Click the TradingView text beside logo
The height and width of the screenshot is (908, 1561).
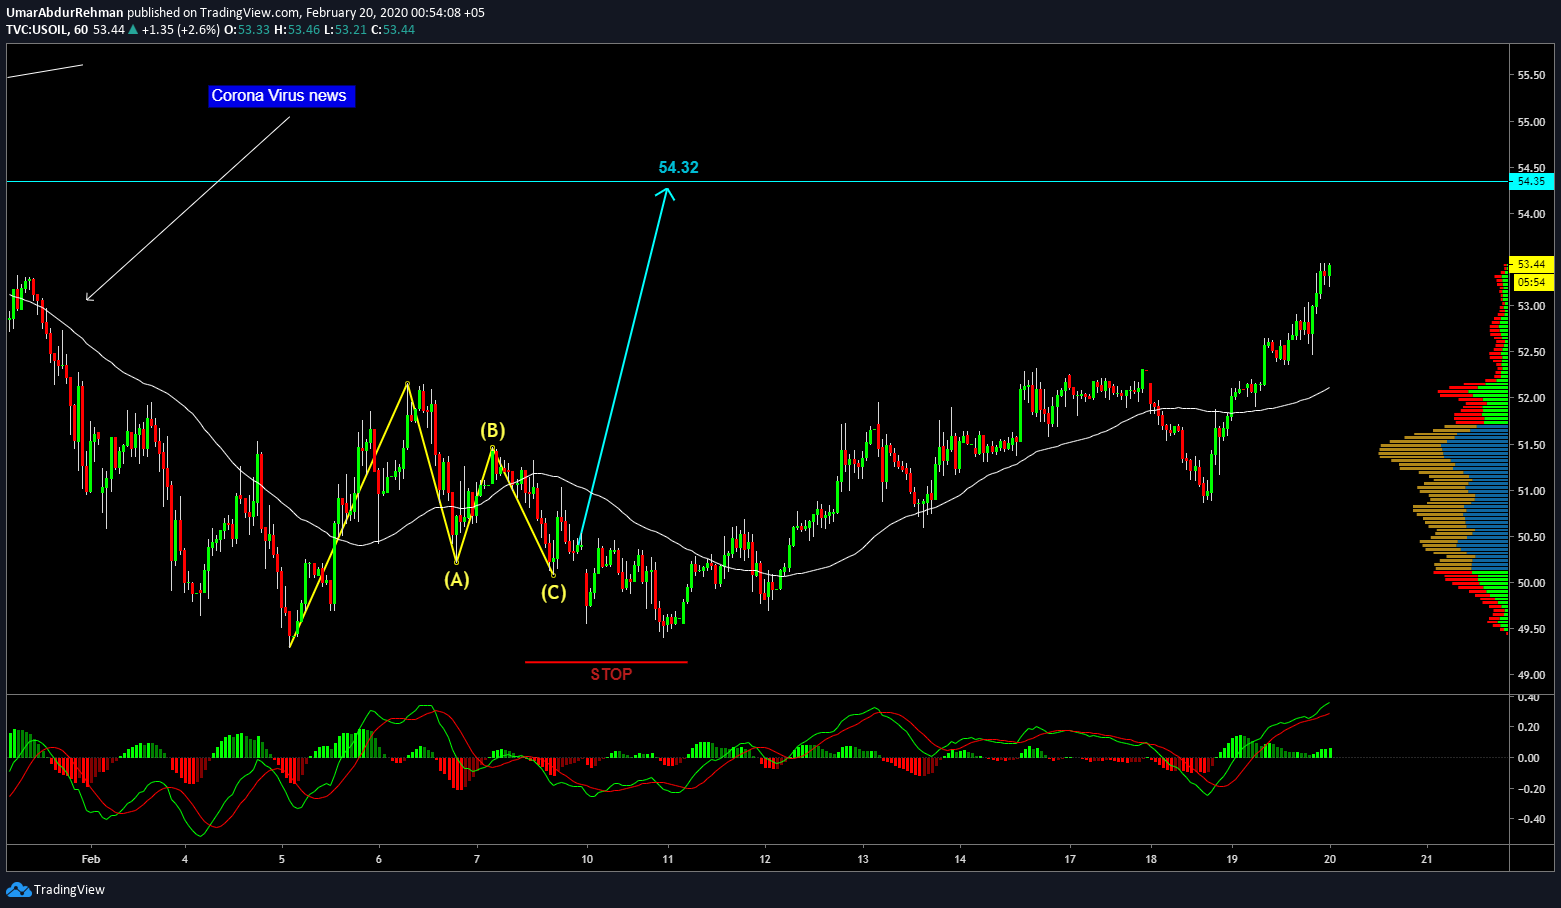69,890
